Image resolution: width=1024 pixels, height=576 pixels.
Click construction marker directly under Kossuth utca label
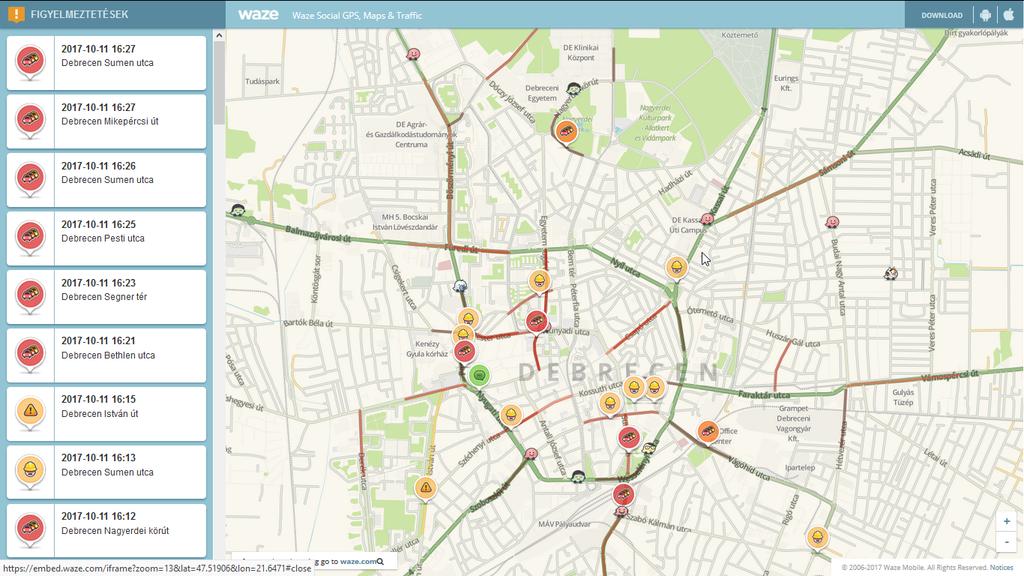pos(610,404)
